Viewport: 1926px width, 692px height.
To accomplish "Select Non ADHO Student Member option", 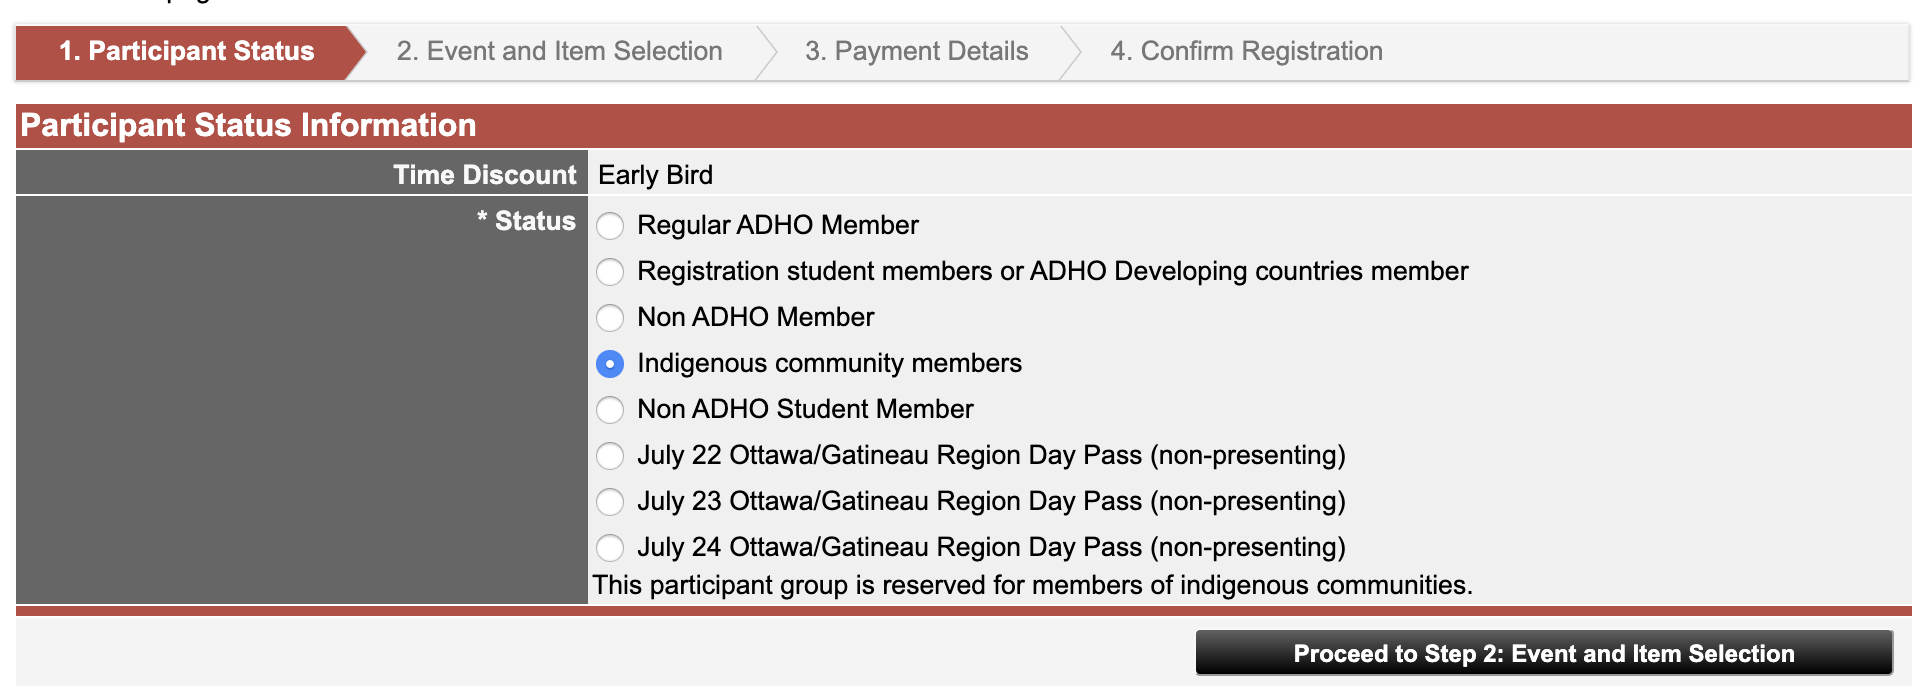I will click(610, 410).
